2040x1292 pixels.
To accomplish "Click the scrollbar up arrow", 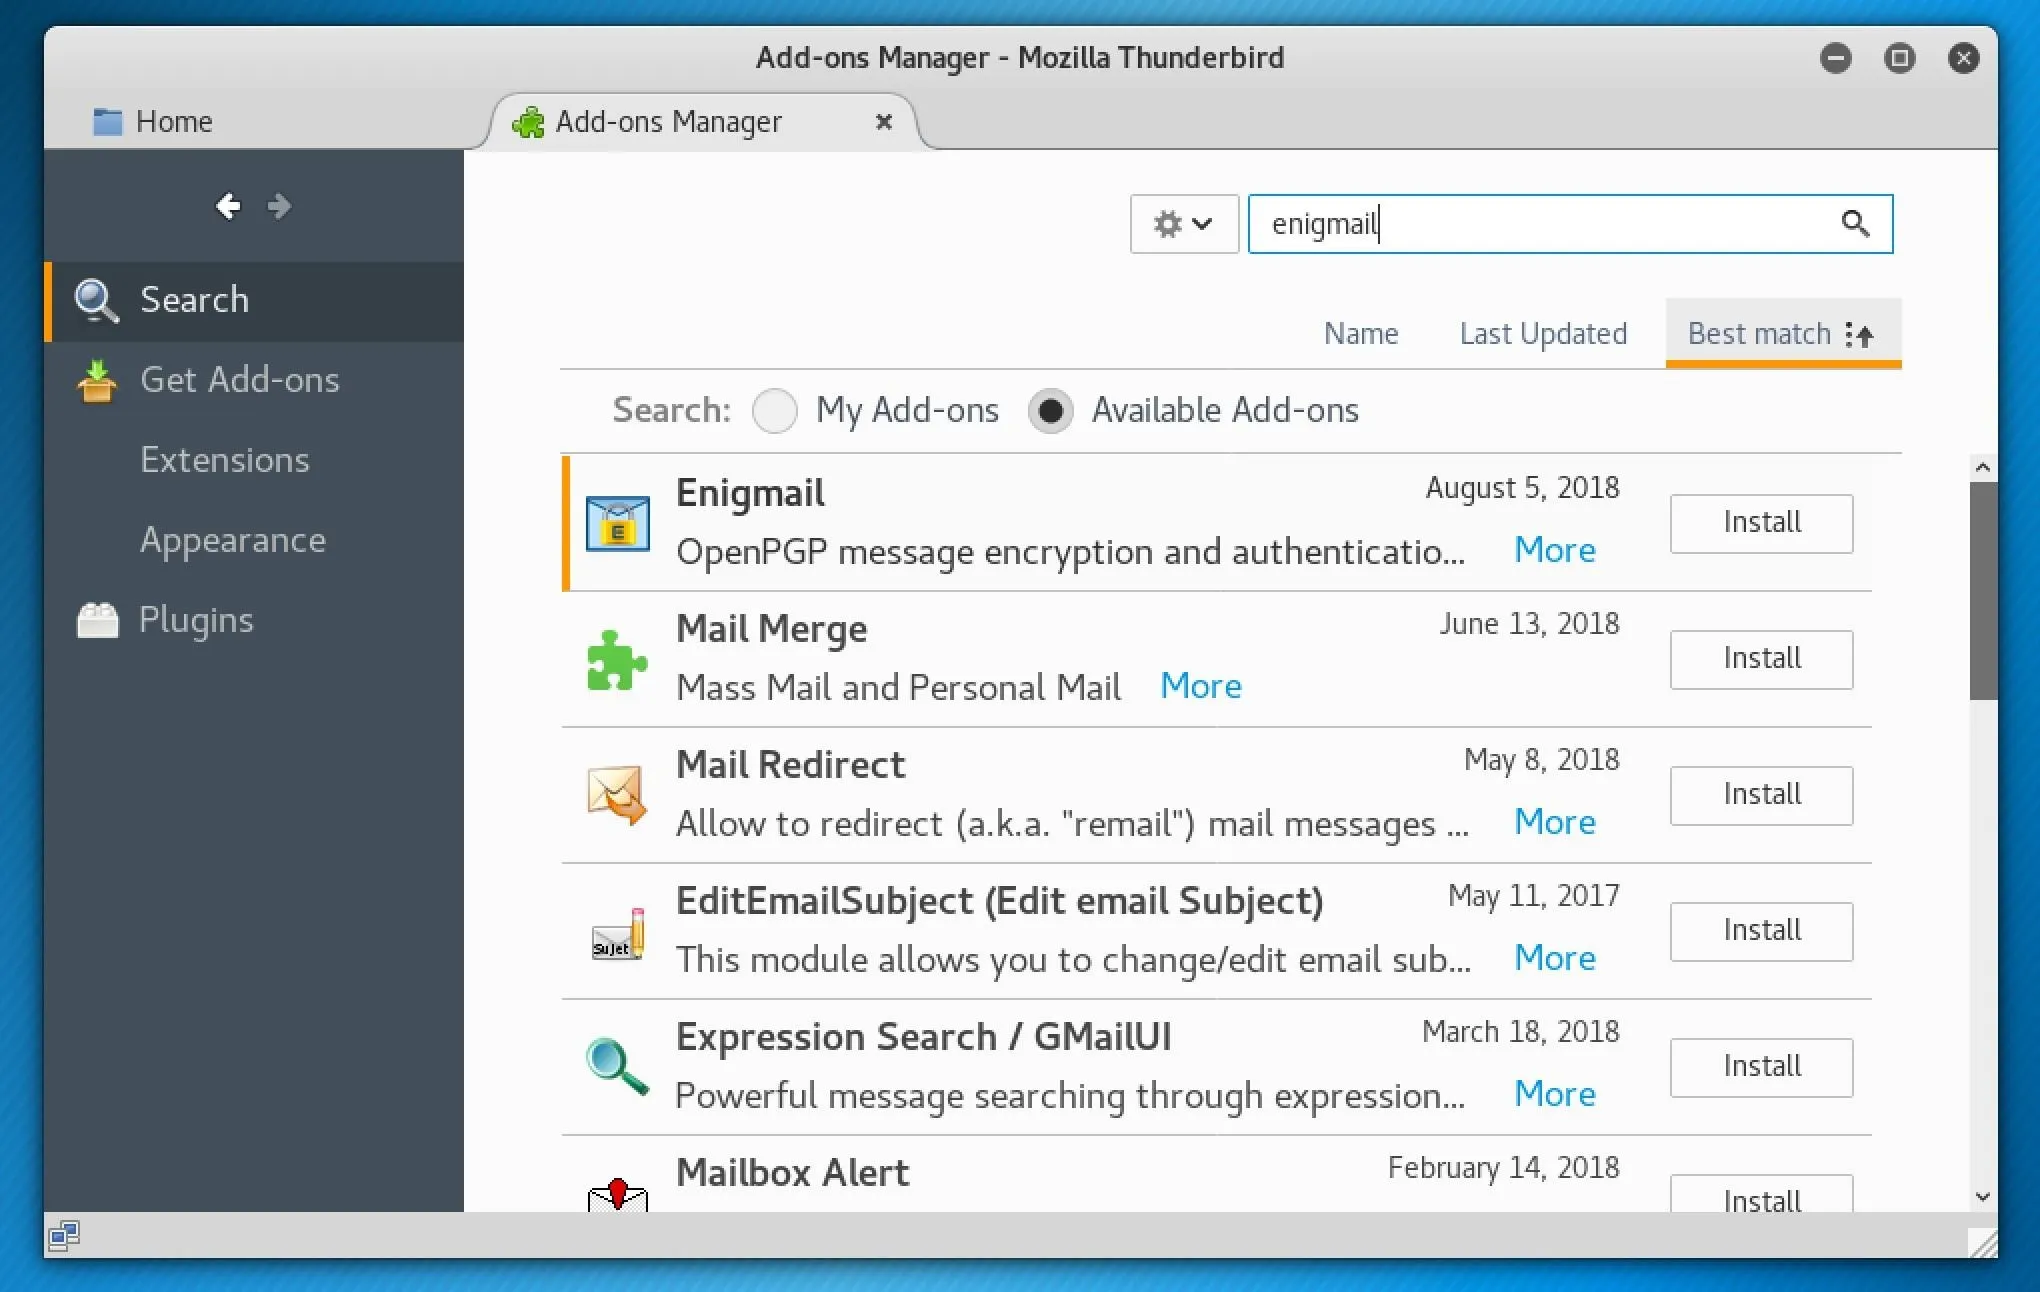I will (x=1982, y=467).
